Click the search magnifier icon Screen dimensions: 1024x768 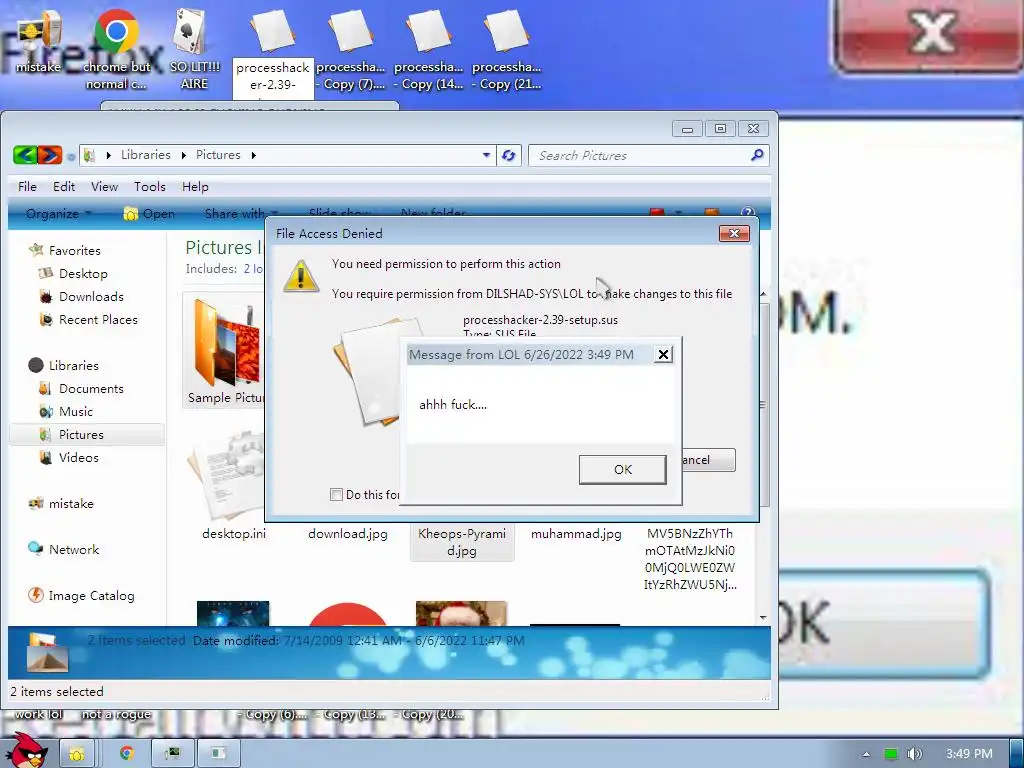coord(757,155)
